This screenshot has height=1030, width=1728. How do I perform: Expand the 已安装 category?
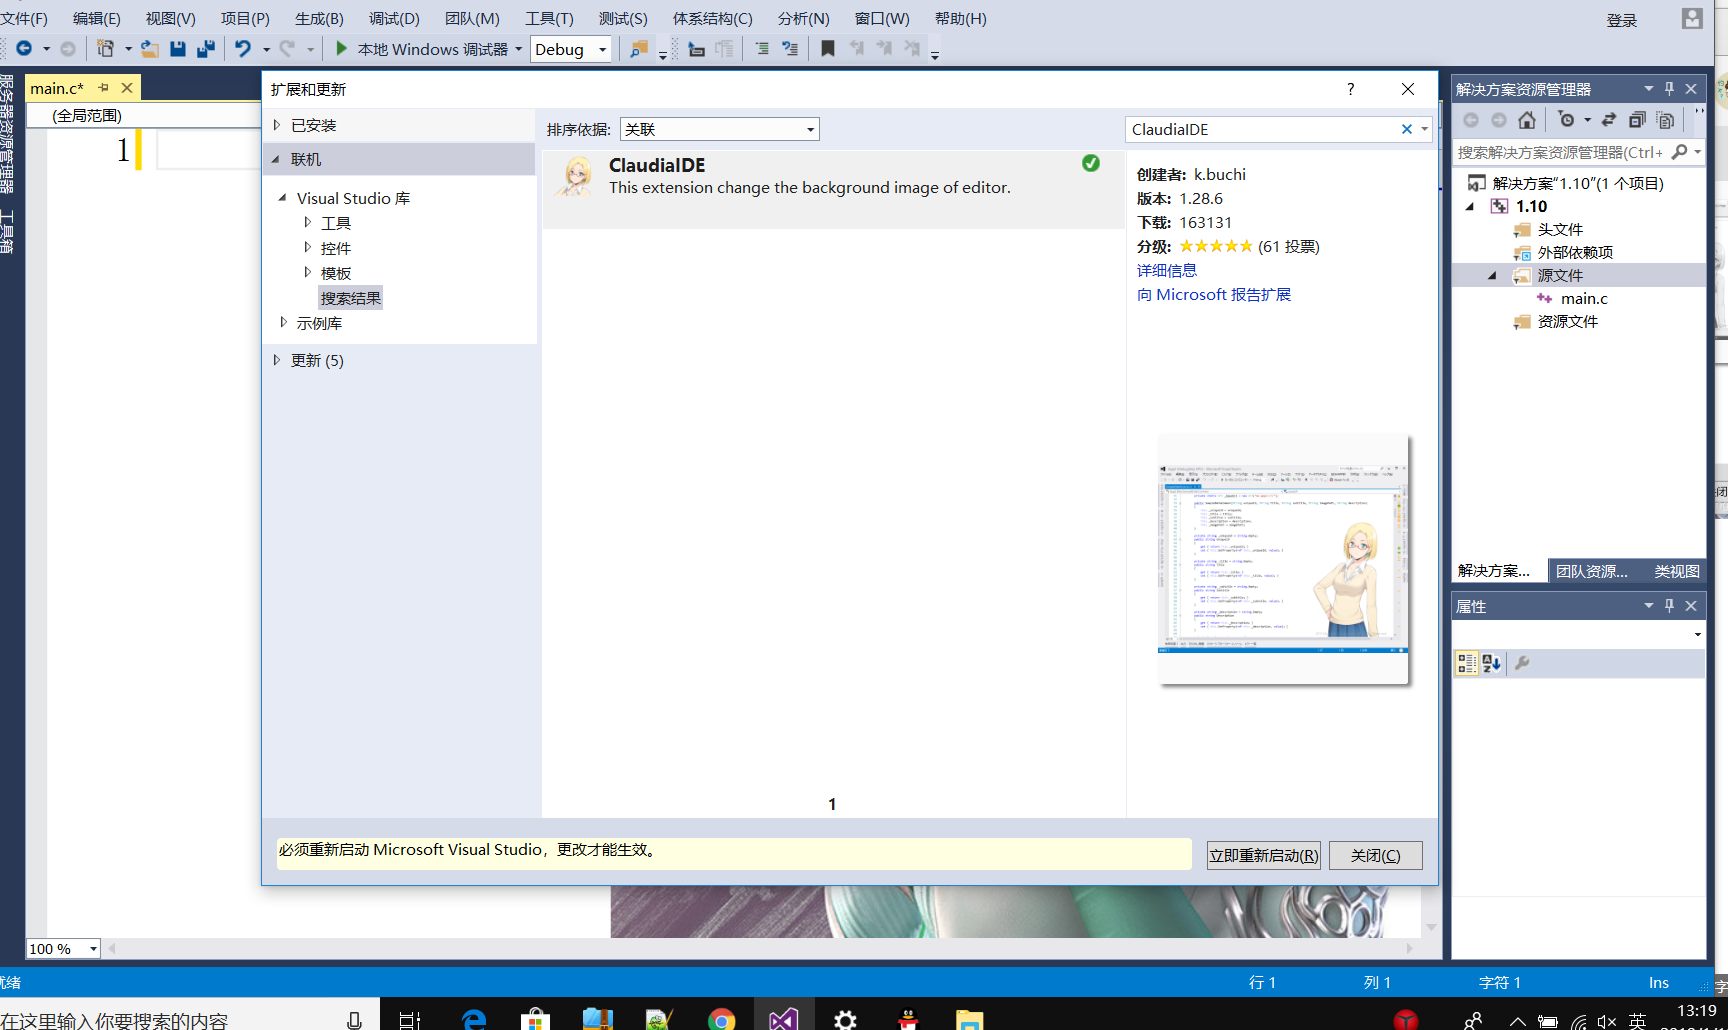277,125
